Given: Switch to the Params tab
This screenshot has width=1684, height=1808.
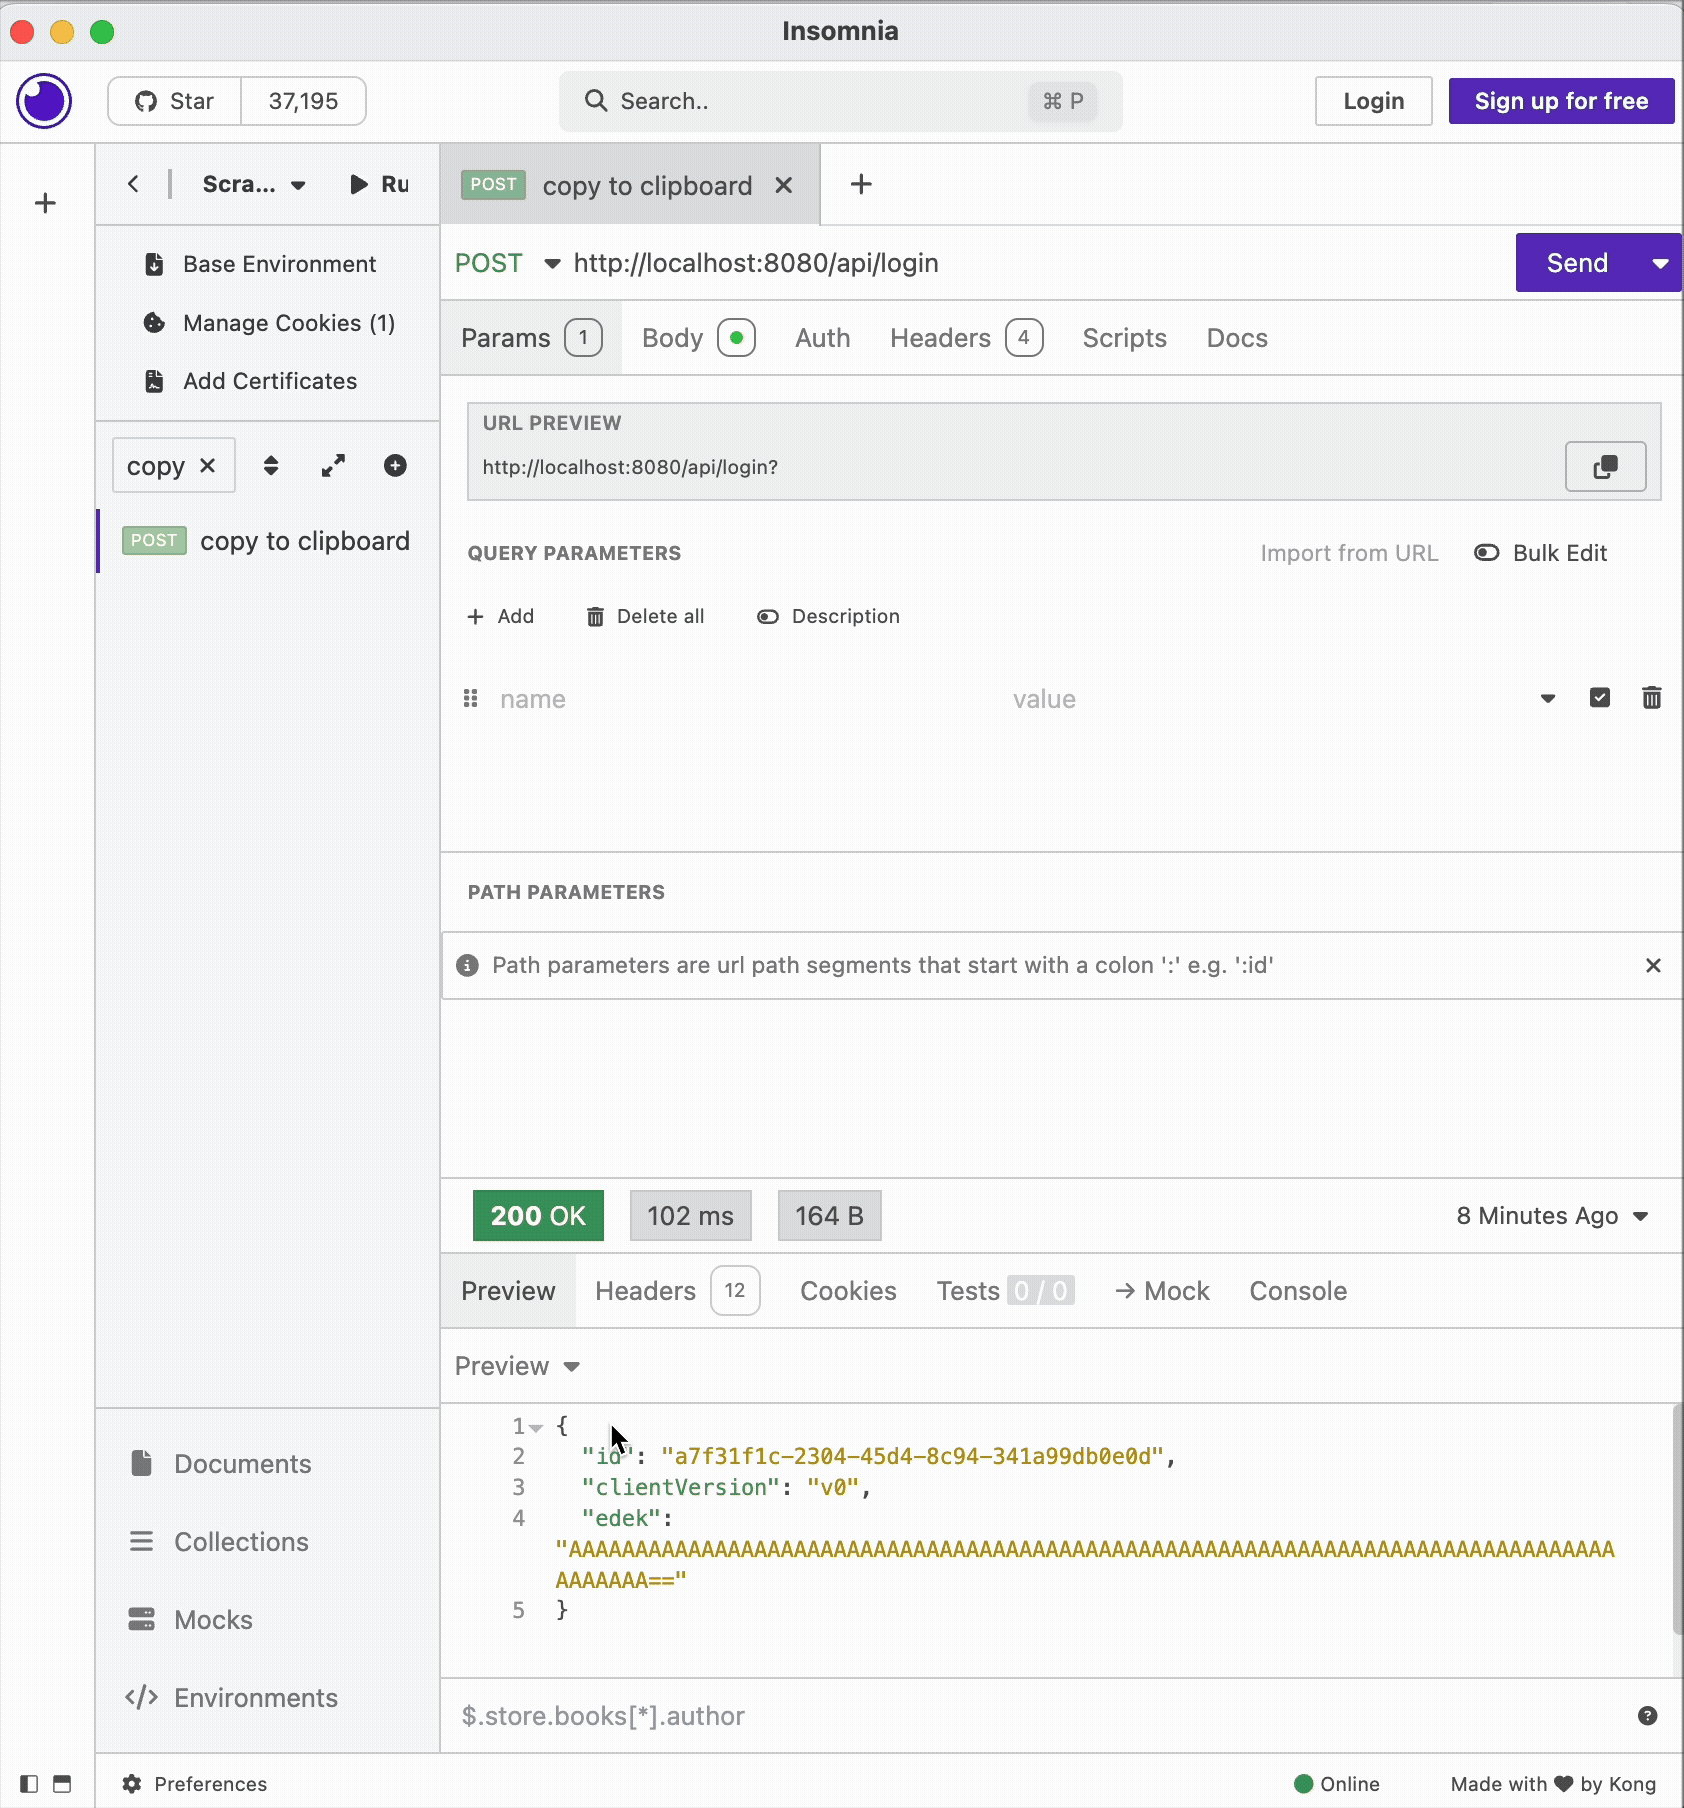Looking at the screenshot, I should (x=531, y=338).
